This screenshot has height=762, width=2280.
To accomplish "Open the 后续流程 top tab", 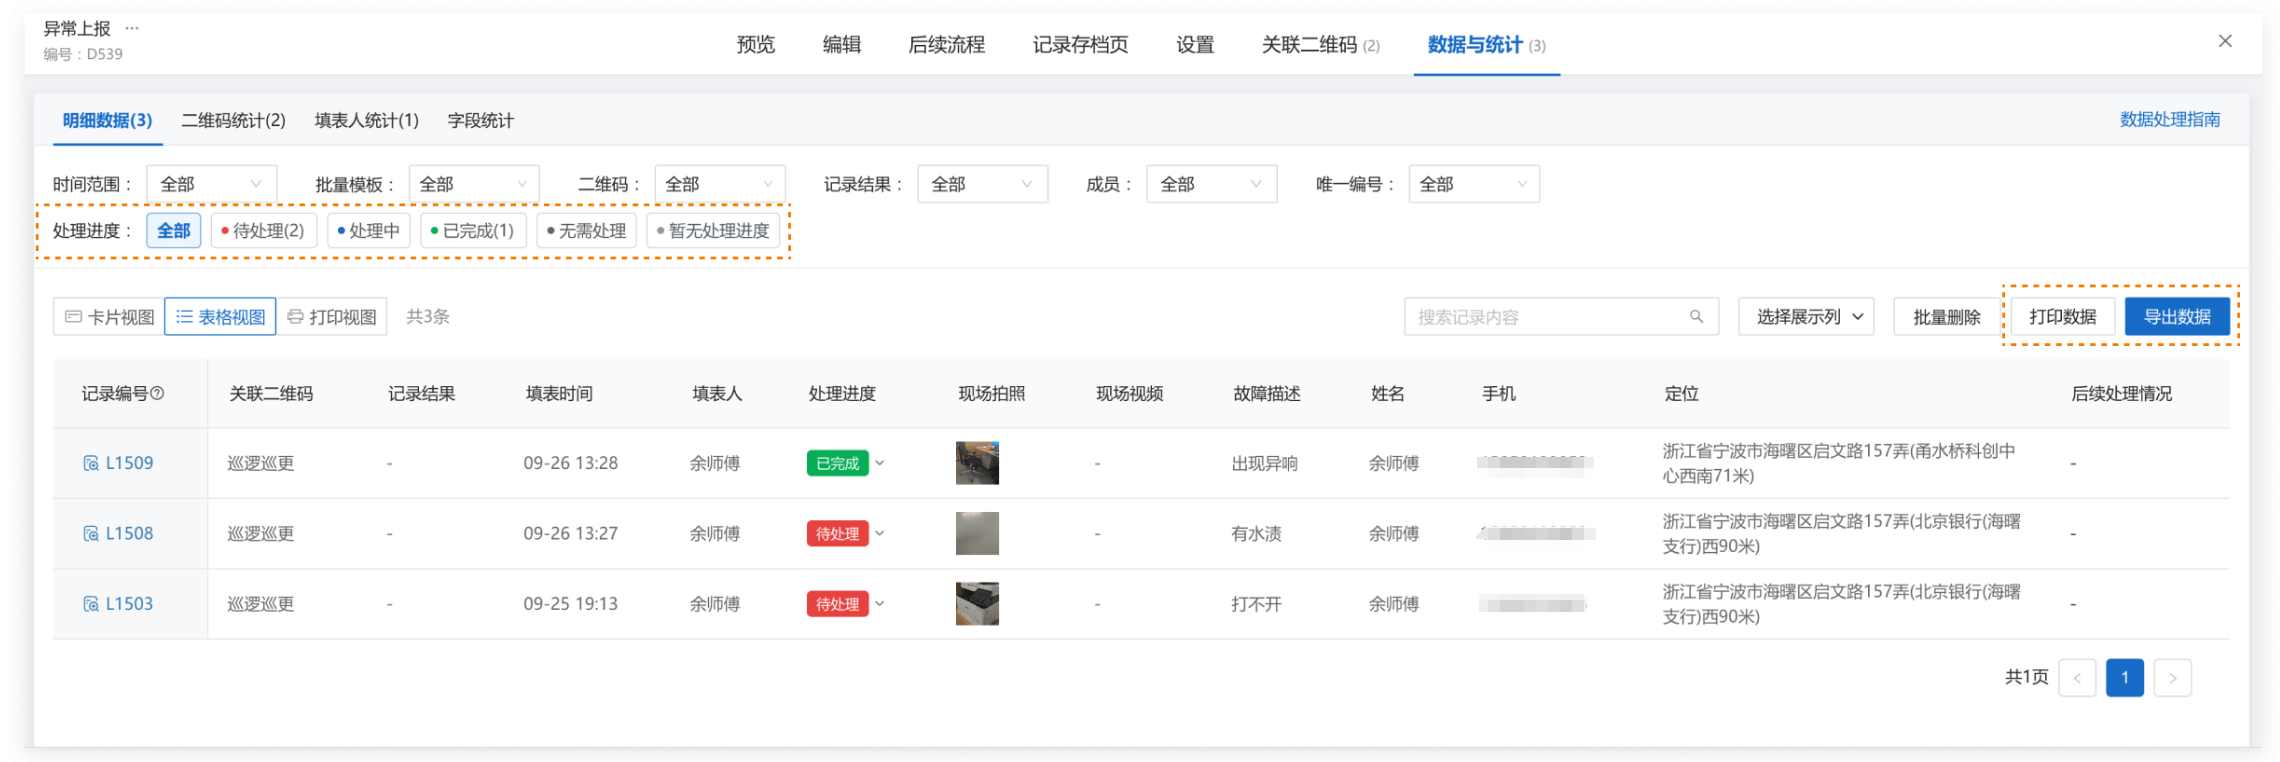I will [946, 45].
